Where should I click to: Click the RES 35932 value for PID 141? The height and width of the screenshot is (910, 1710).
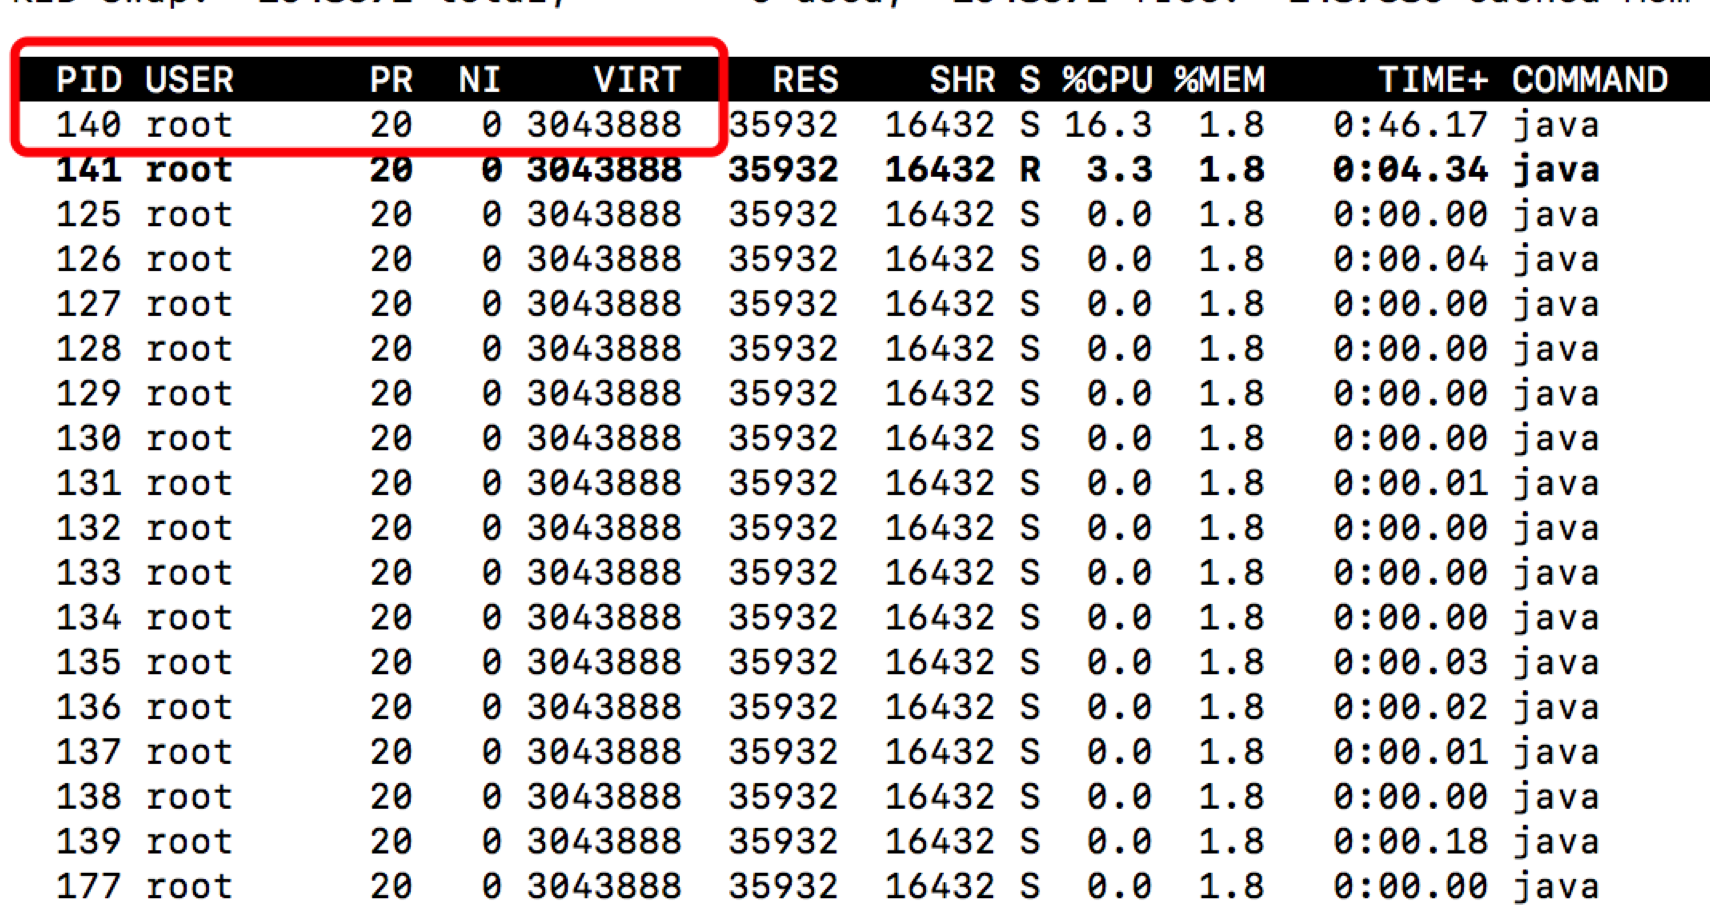(x=783, y=170)
